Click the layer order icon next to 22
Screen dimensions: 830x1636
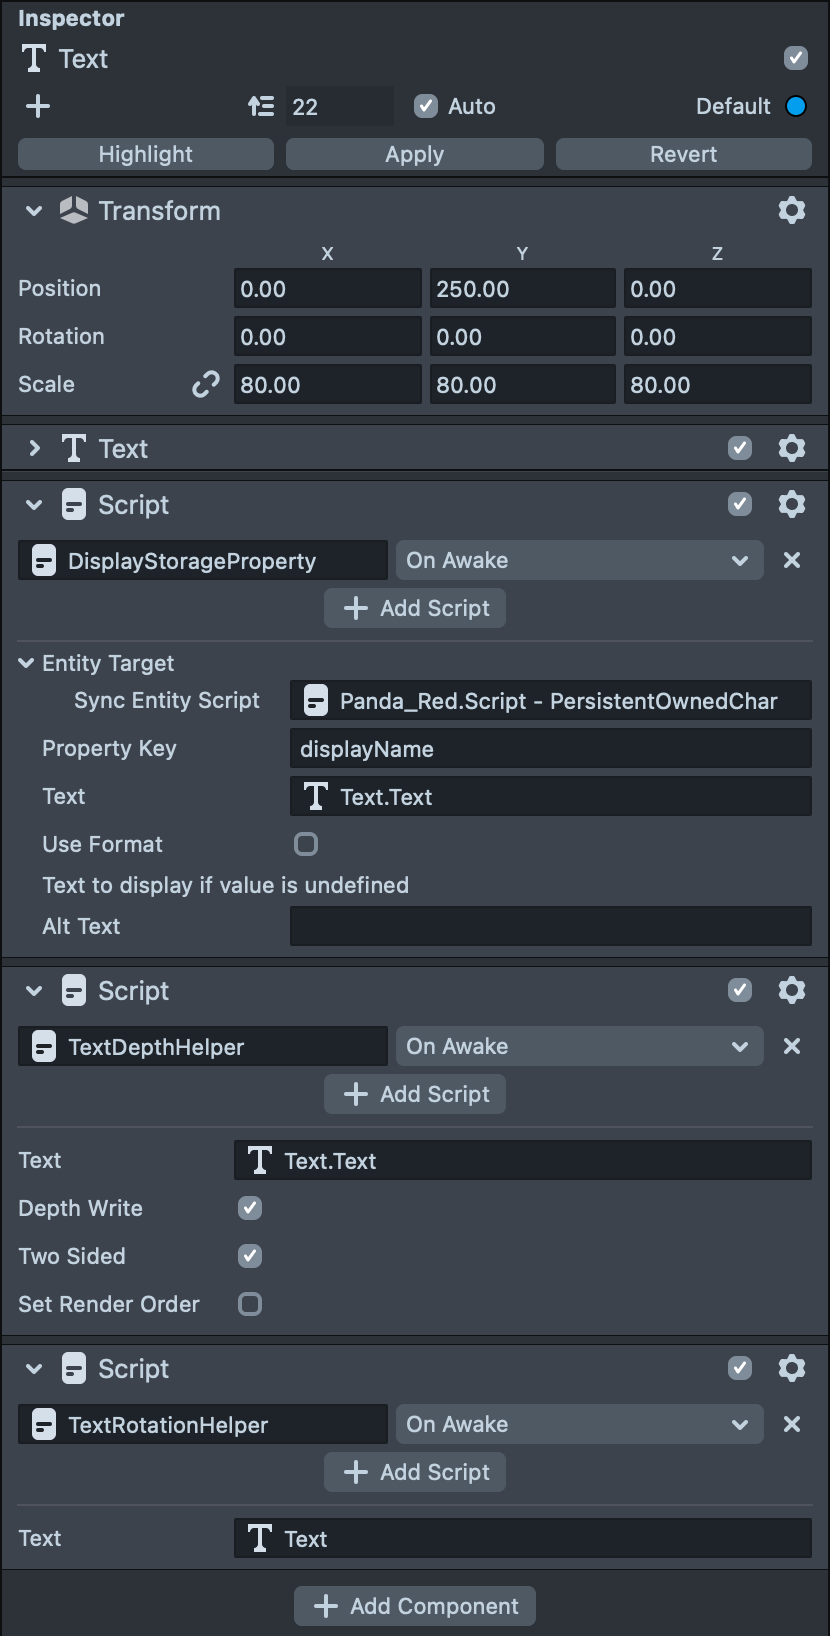click(x=261, y=106)
